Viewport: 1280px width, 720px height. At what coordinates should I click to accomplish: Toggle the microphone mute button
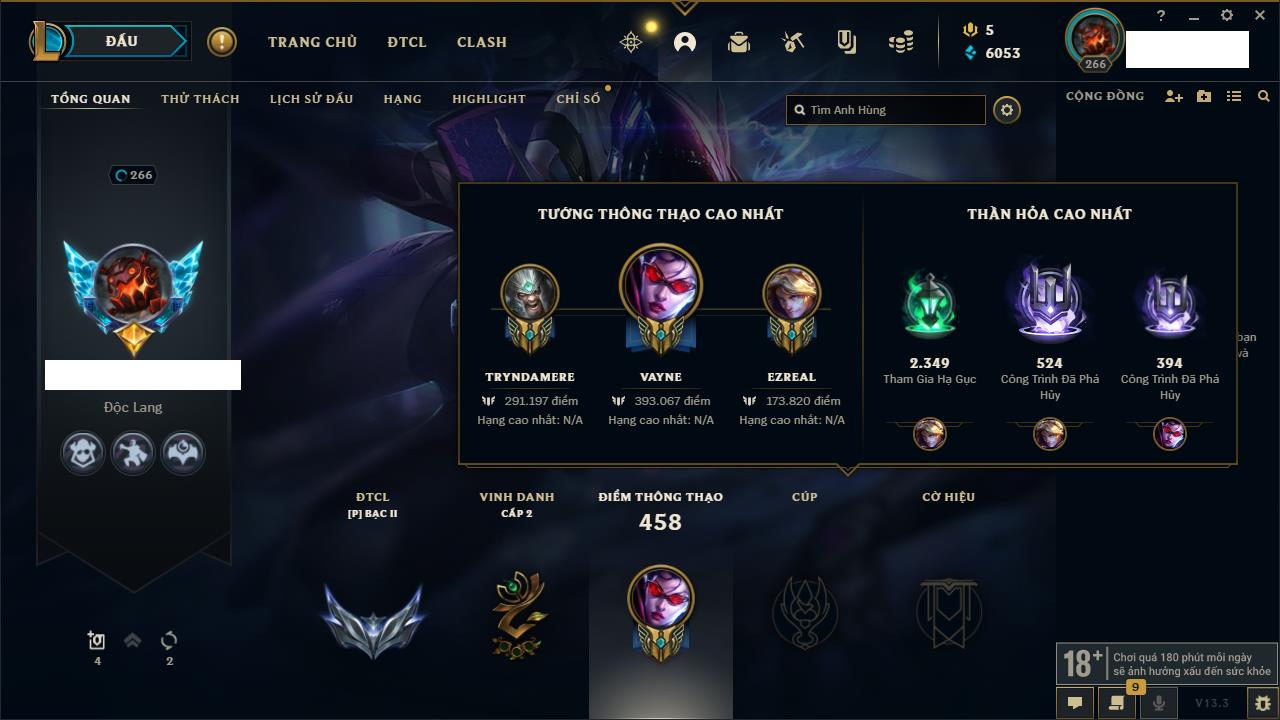[x=1159, y=703]
